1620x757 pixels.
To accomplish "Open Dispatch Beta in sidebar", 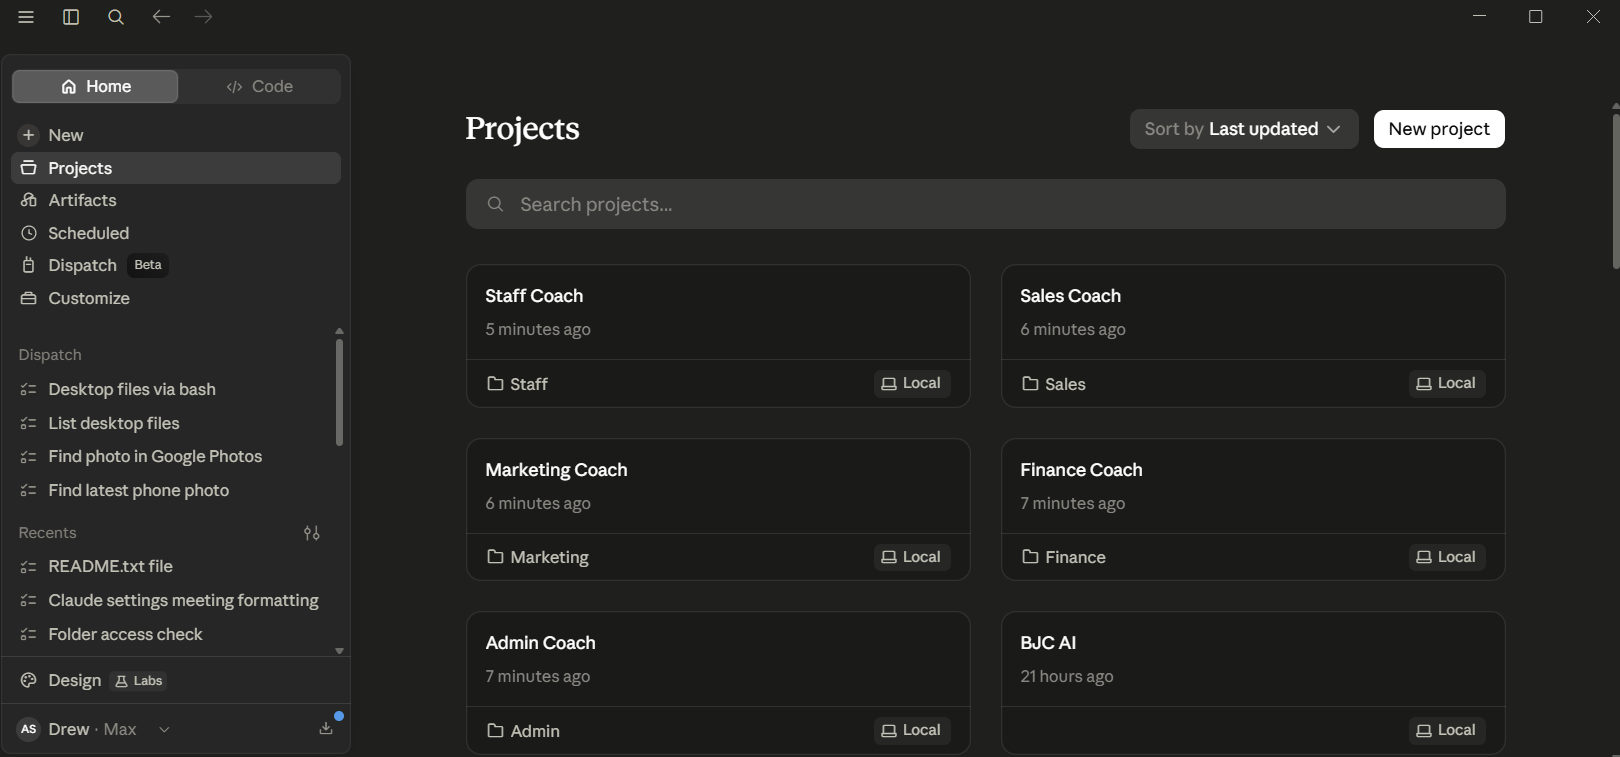I will [176, 265].
